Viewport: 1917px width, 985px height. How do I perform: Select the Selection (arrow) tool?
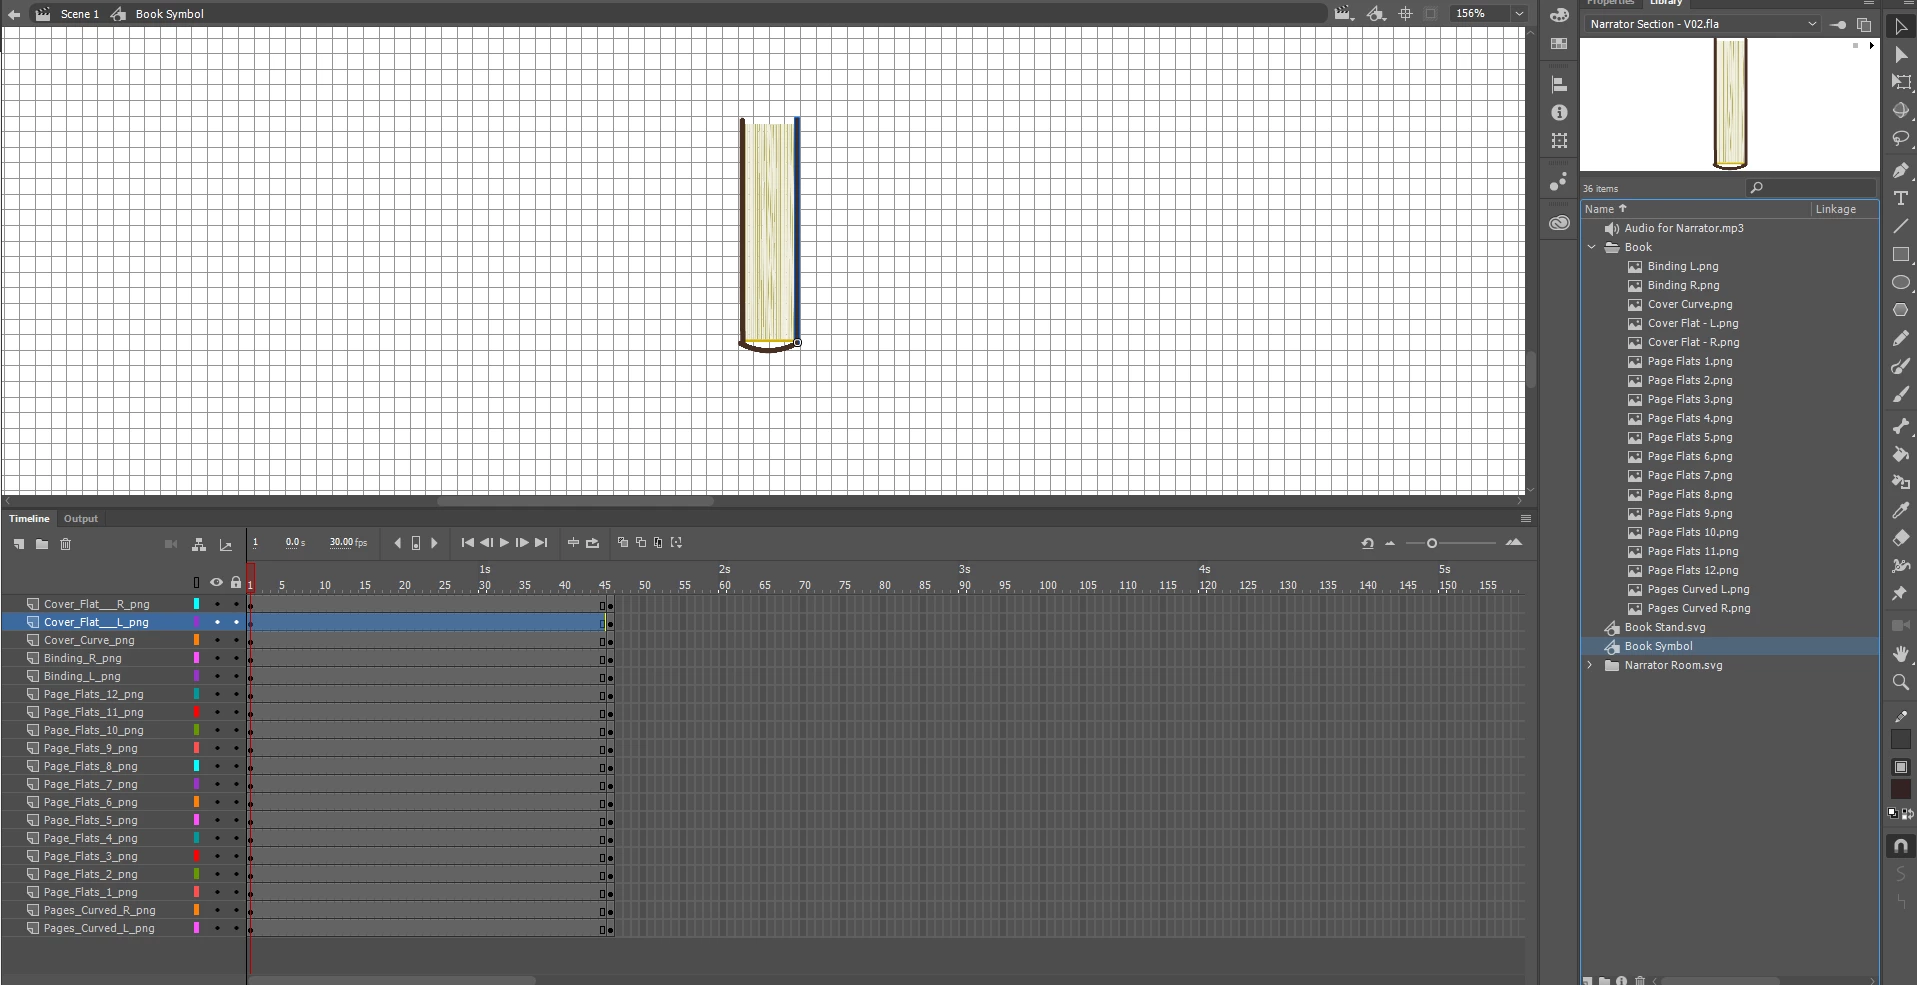[1901, 27]
